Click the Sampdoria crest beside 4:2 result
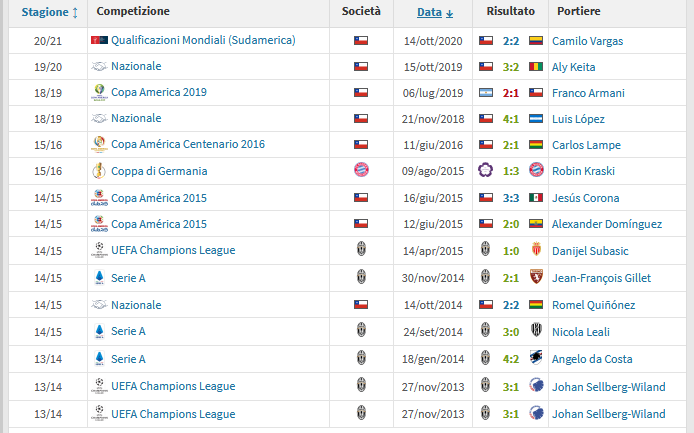This screenshot has width=694, height=433. tap(536, 358)
